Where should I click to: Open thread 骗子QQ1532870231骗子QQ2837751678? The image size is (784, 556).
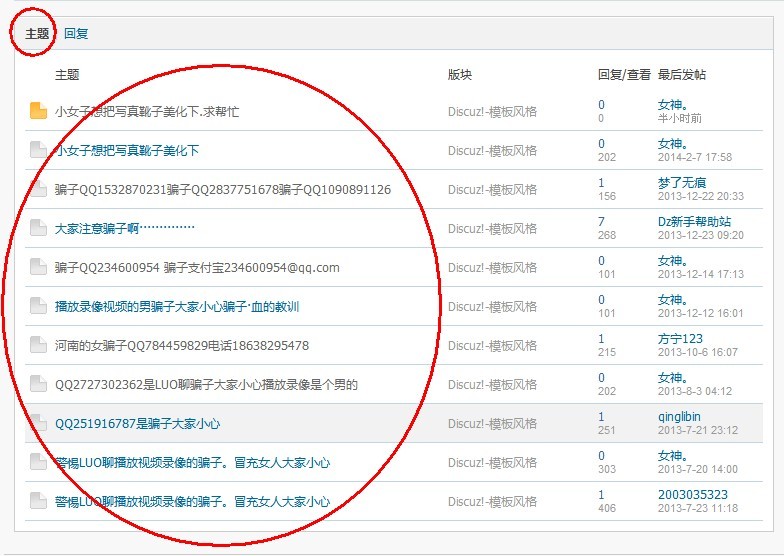[223, 190]
